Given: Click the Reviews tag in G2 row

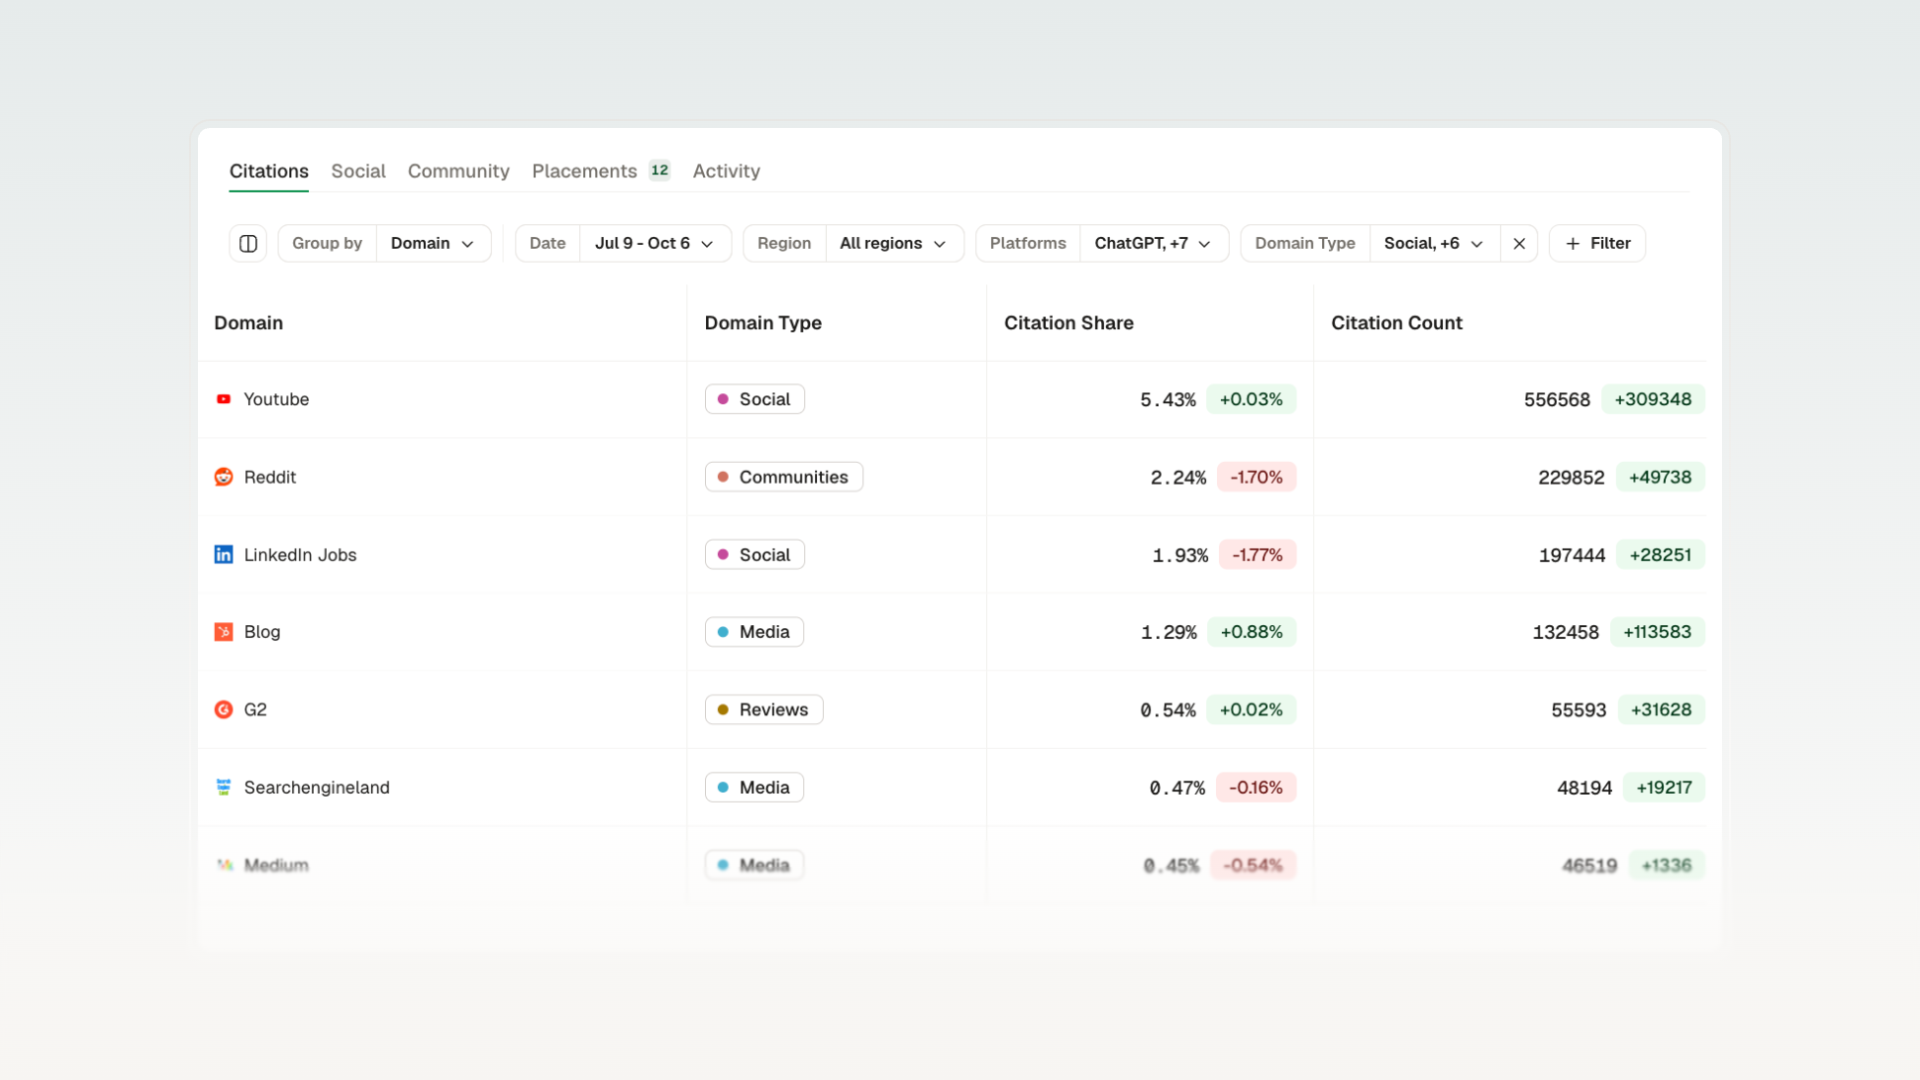Looking at the screenshot, I should (764, 709).
